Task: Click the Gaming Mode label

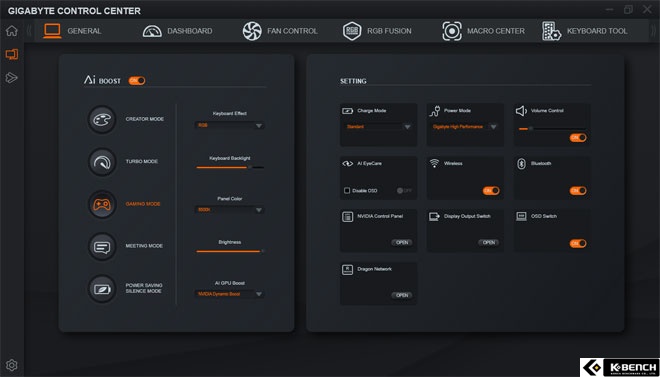Action: pyautogui.click(x=143, y=204)
